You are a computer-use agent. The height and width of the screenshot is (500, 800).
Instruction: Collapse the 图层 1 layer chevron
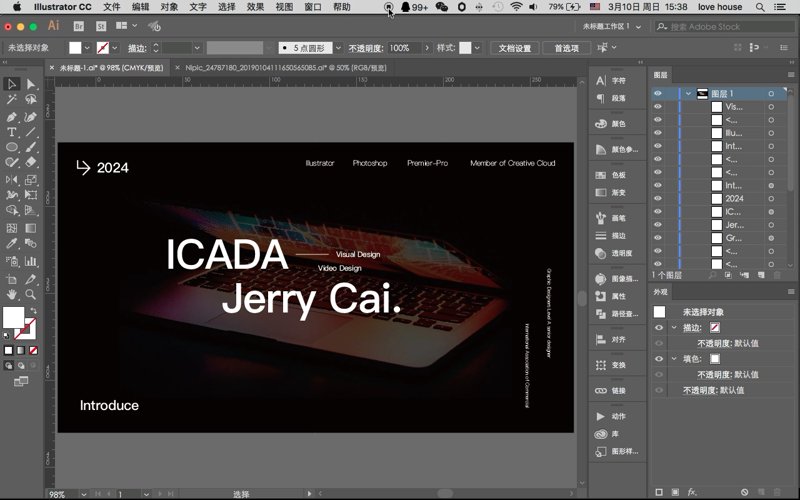click(x=688, y=93)
